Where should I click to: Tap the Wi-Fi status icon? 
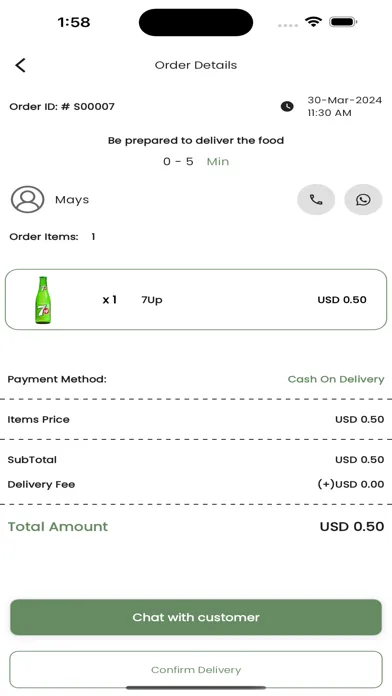point(313,22)
